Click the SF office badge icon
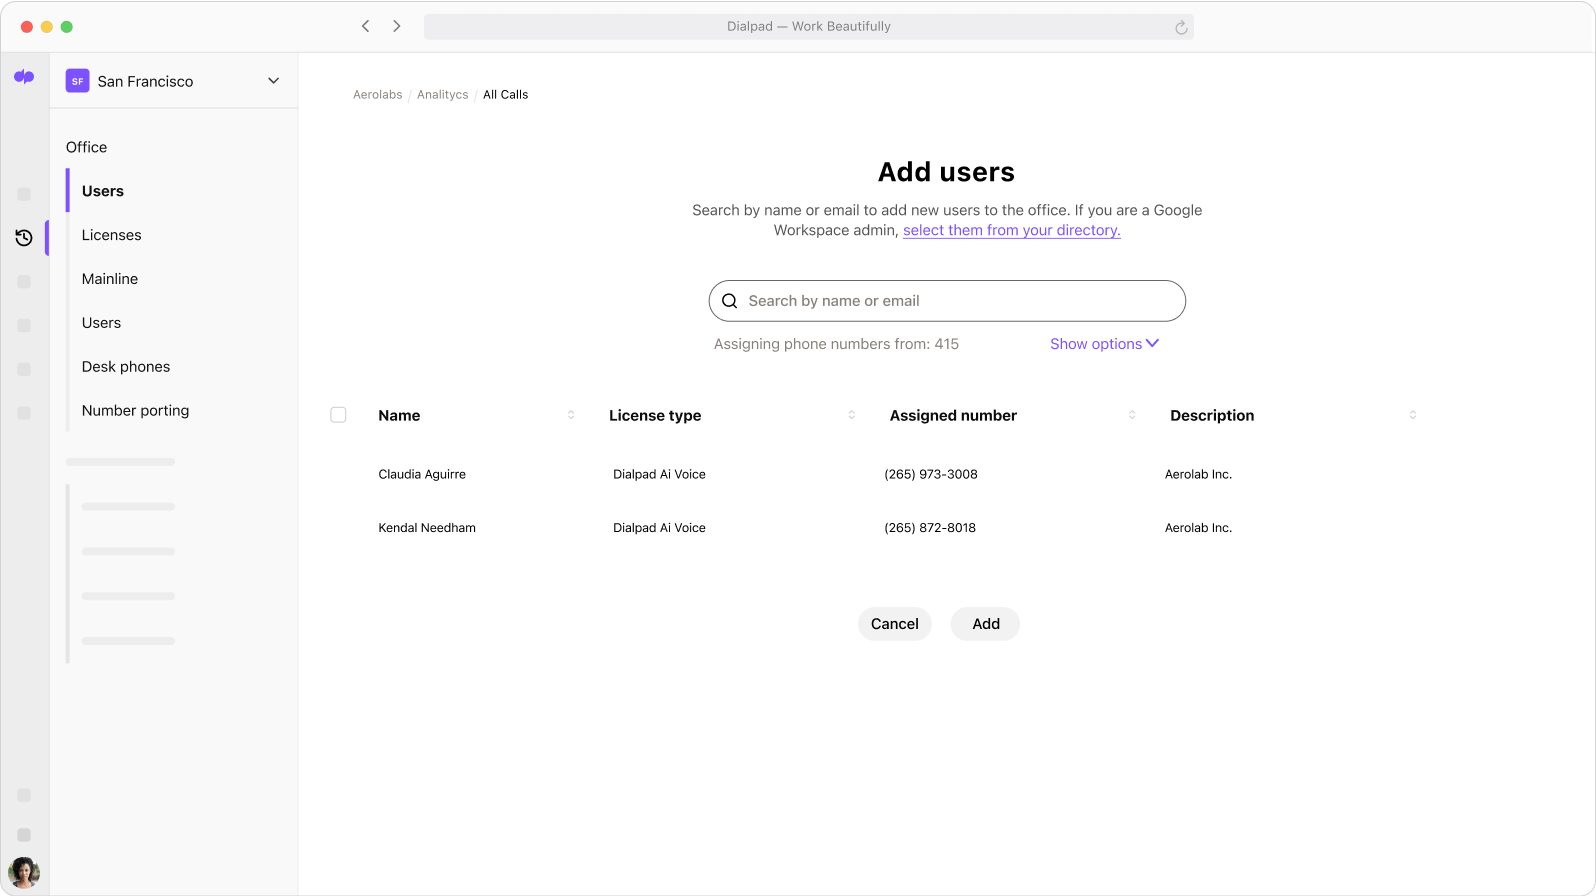Image resolution: width=1596 pixels, height=896 pixels. click(x=78, y=81)
